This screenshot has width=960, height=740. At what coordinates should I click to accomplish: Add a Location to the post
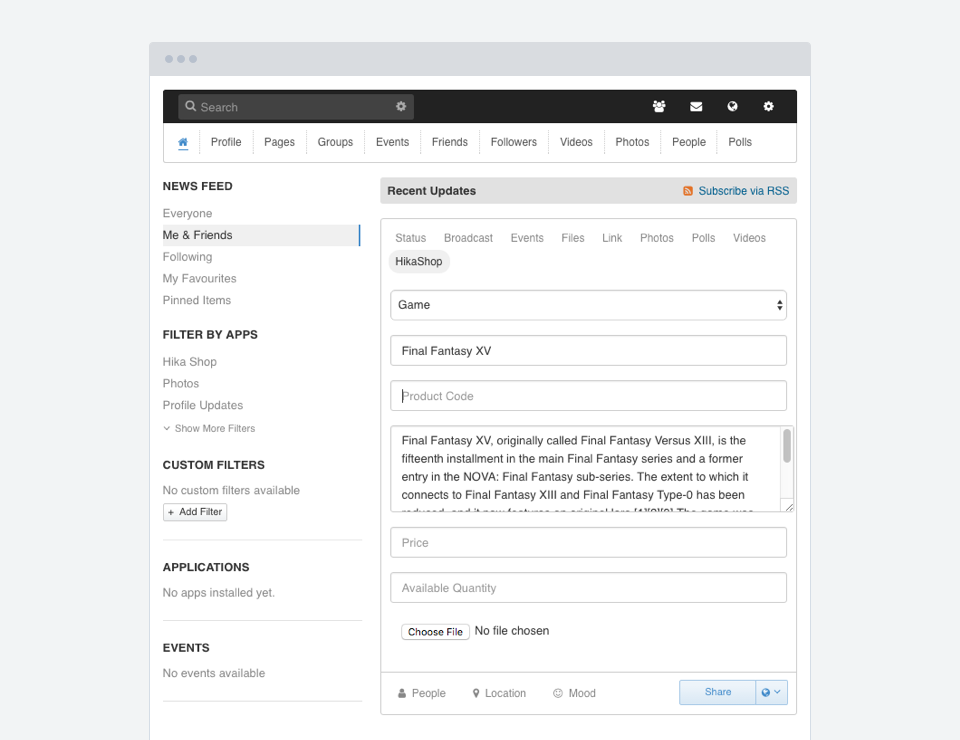tap(498, 693)
